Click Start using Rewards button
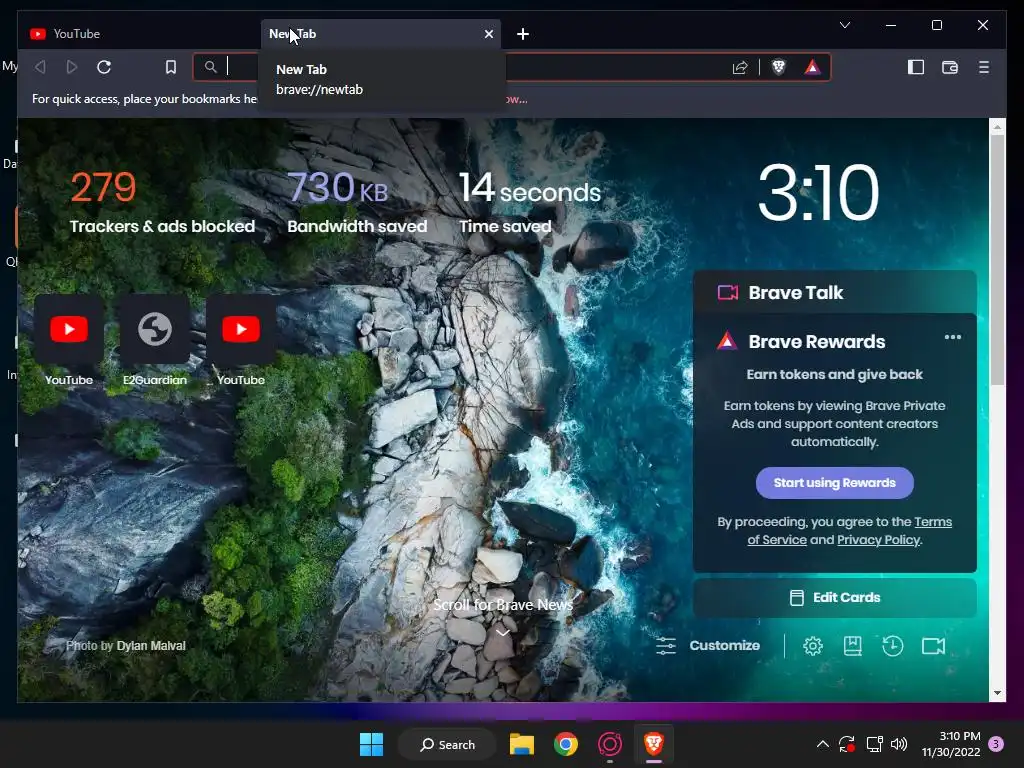Viewport: 1024px width, 768px height. pyautogui.click(x=835, y=483)
